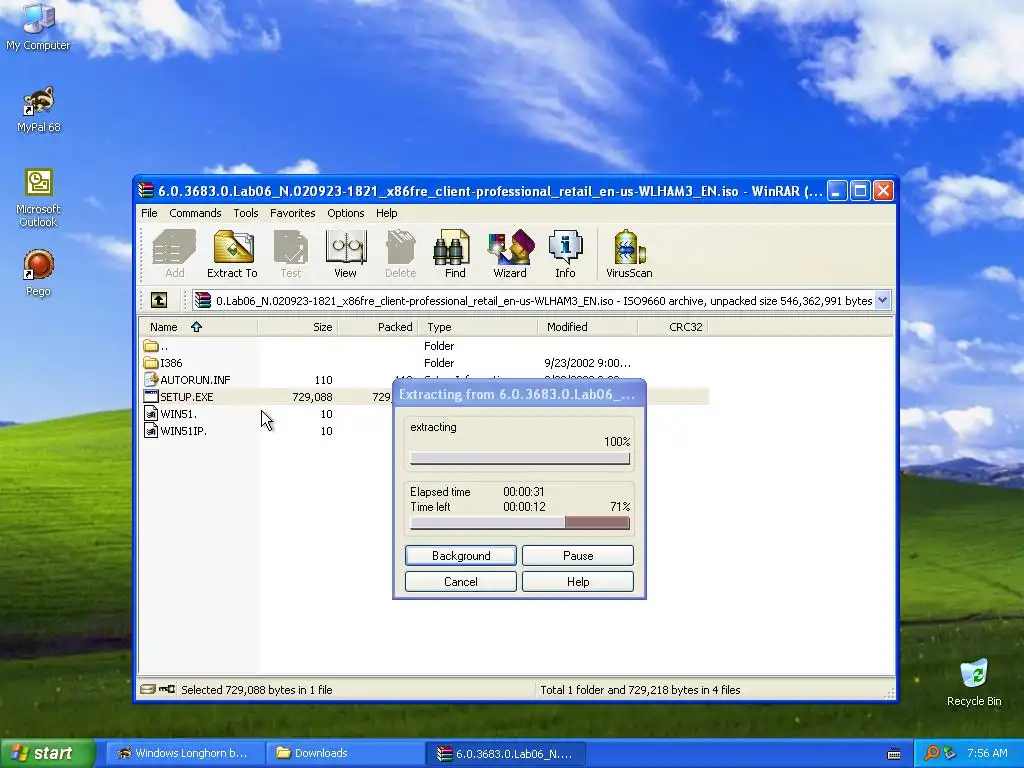This screenshot has height=768, width=1024.
Task: Sort by Packed column header
Action: [x=378, y=327]
